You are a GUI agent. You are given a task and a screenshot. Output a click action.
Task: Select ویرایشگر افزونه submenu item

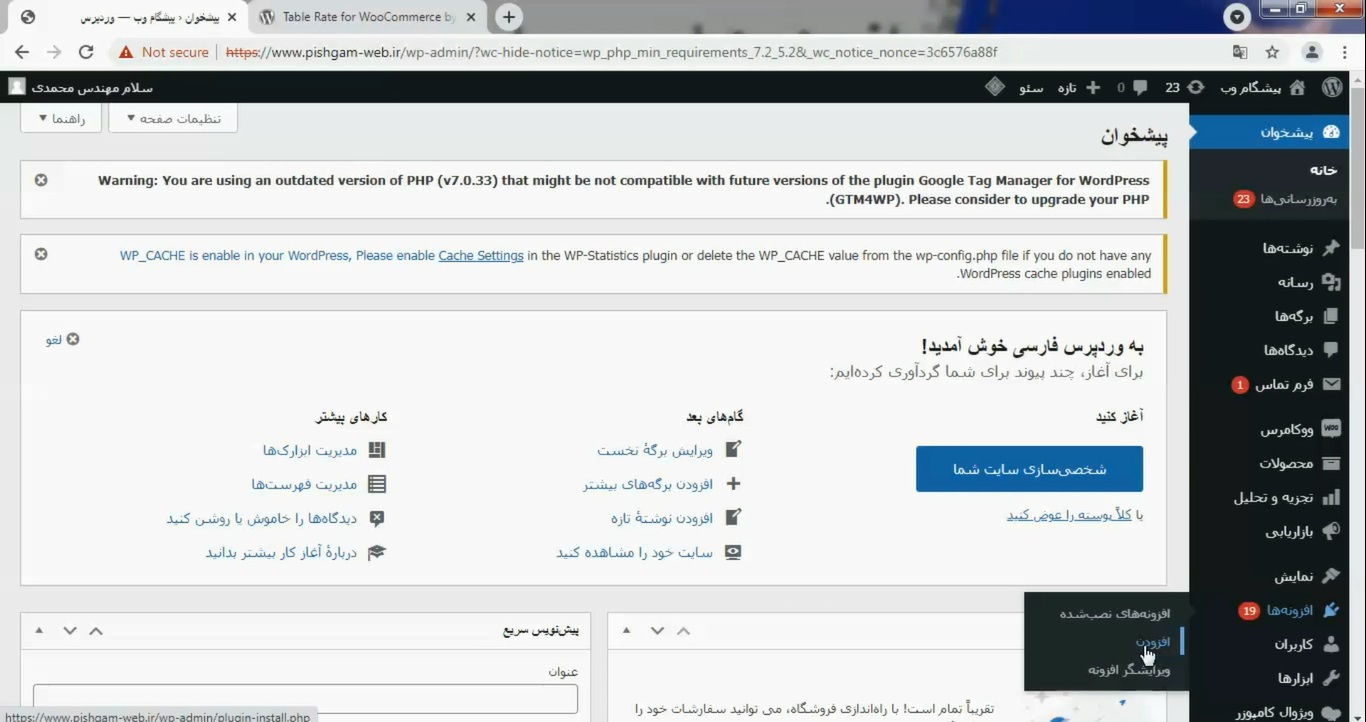1129,669
